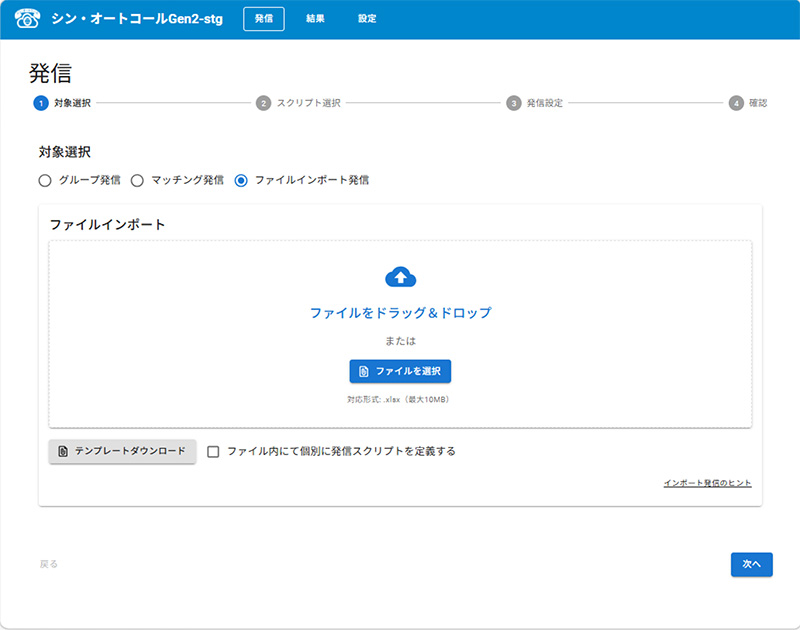Click the ファイルをドラッグ＆ドロップ text

[401, 313]
